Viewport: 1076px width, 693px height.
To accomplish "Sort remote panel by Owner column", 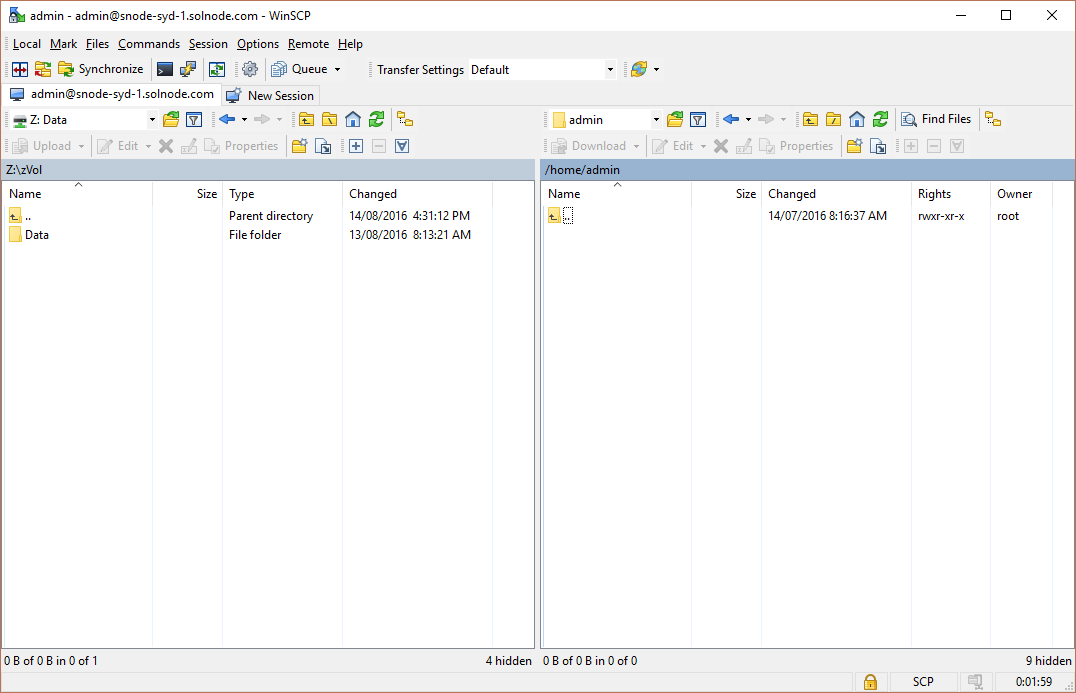I will pyautogui.click(x=1021, y=194).
